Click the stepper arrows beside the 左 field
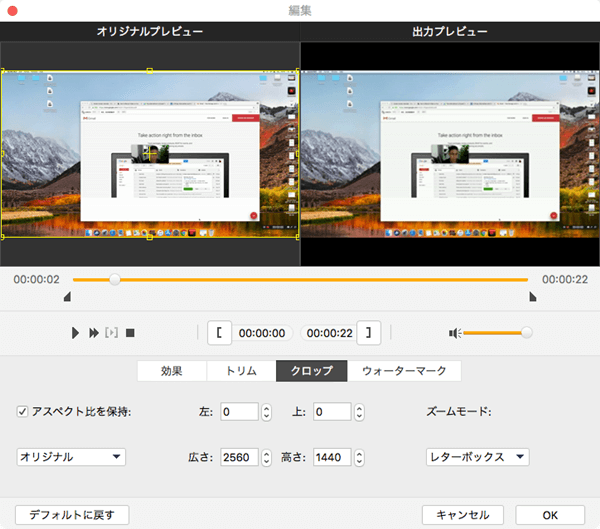The width and height of the screenshot is (600, 529). [x=267, y=411]
